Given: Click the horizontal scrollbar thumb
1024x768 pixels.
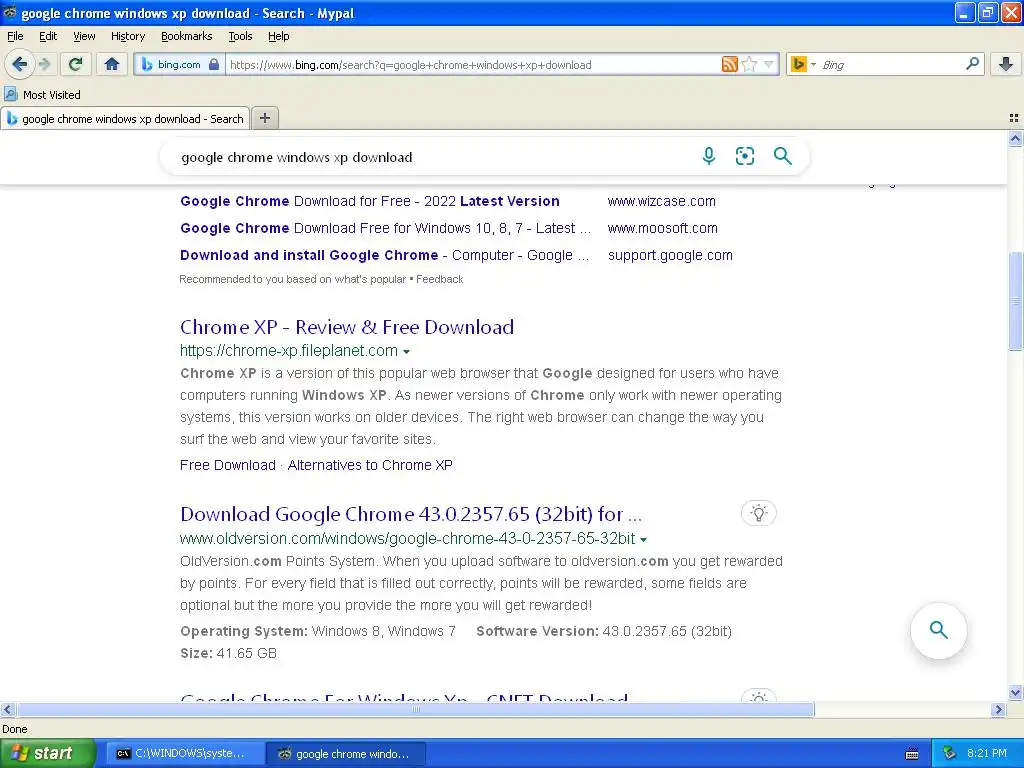Looking at the screenshot, I should 415,709.
